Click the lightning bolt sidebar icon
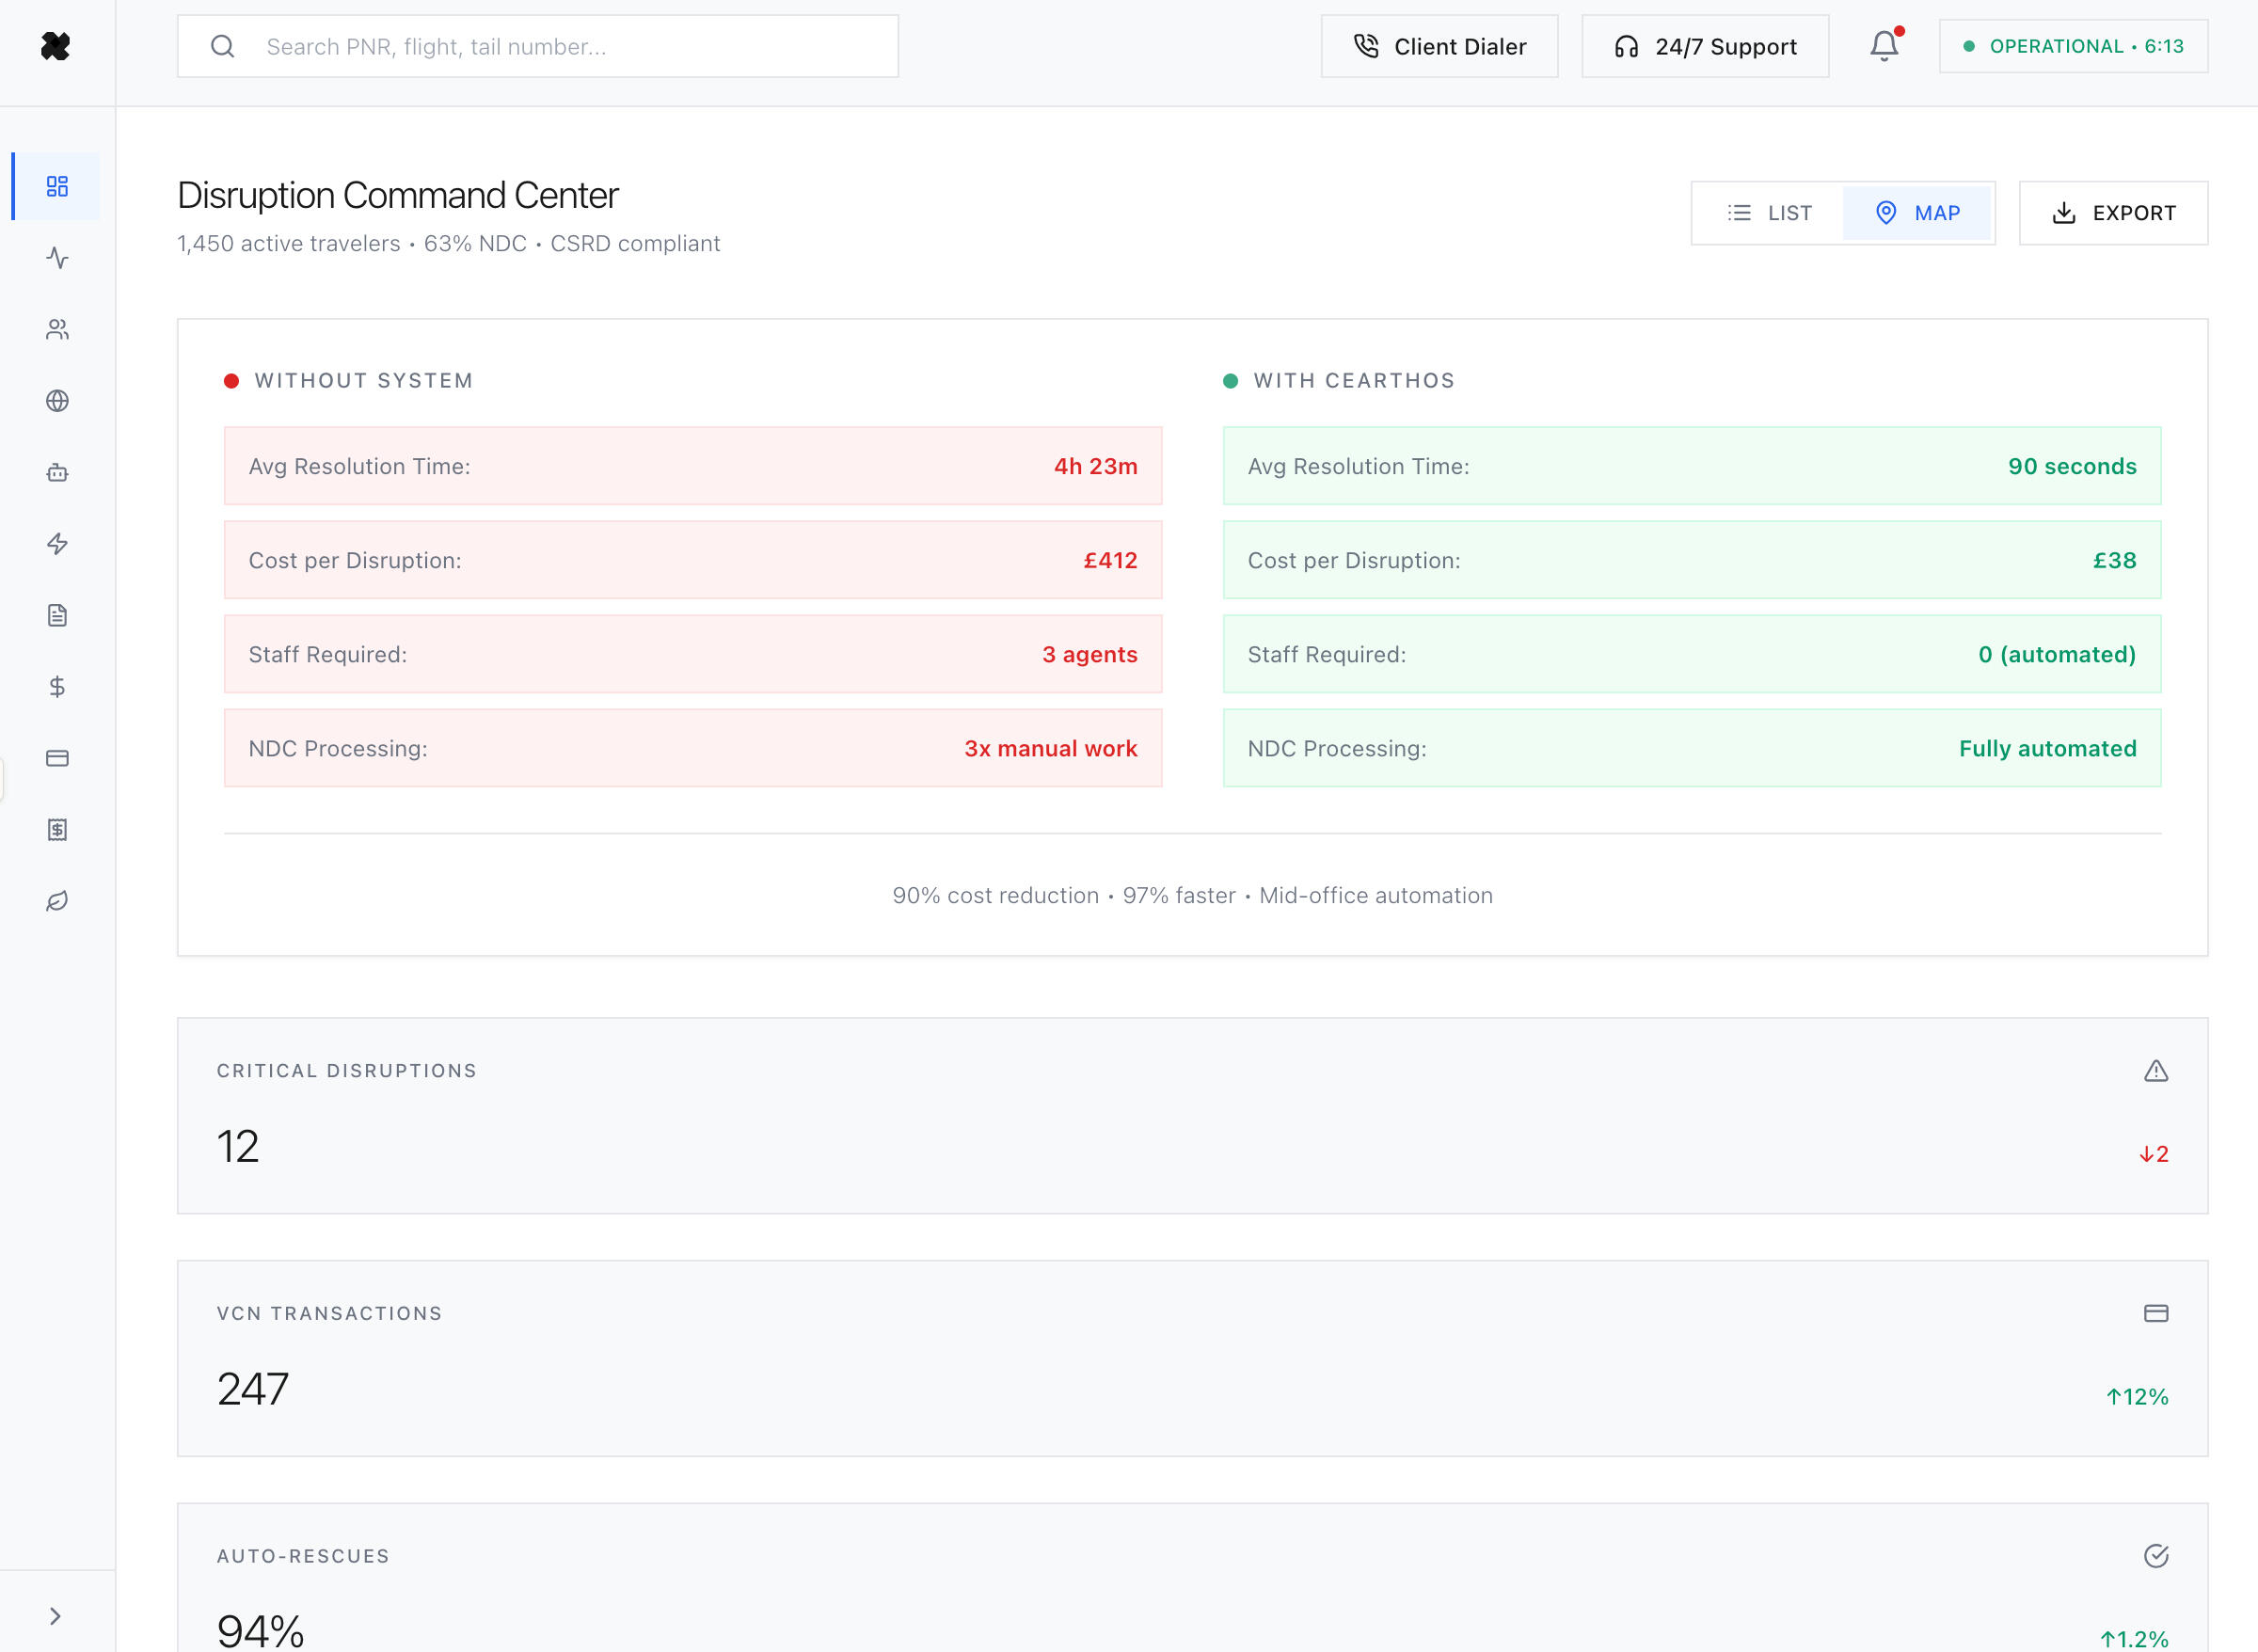The image size is (2258, 1652). pos(57,544)
